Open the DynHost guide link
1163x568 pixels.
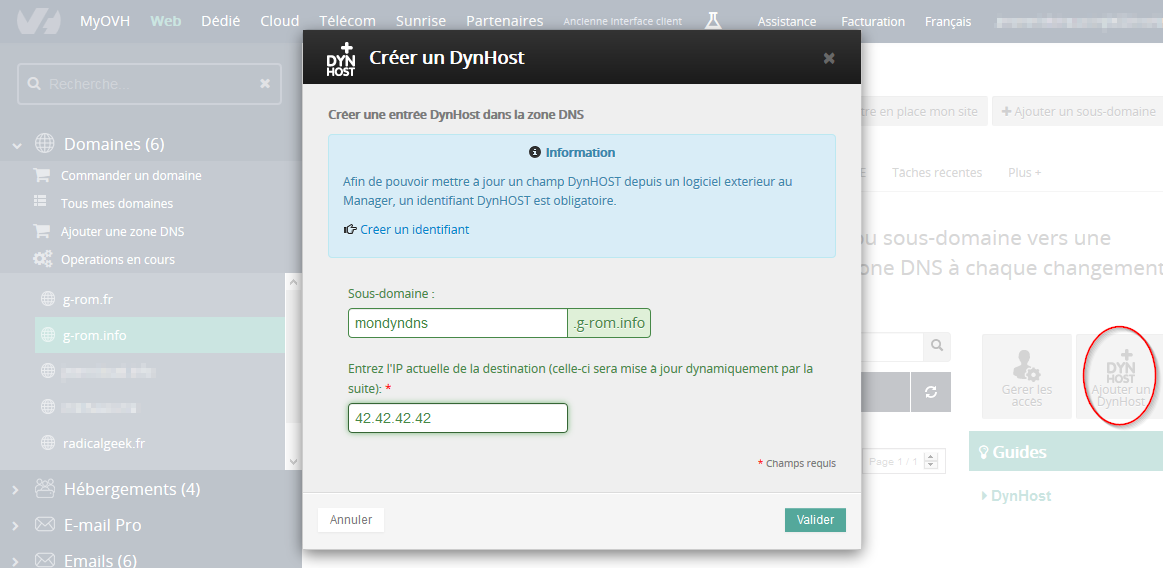click(x=1021, y=496)
